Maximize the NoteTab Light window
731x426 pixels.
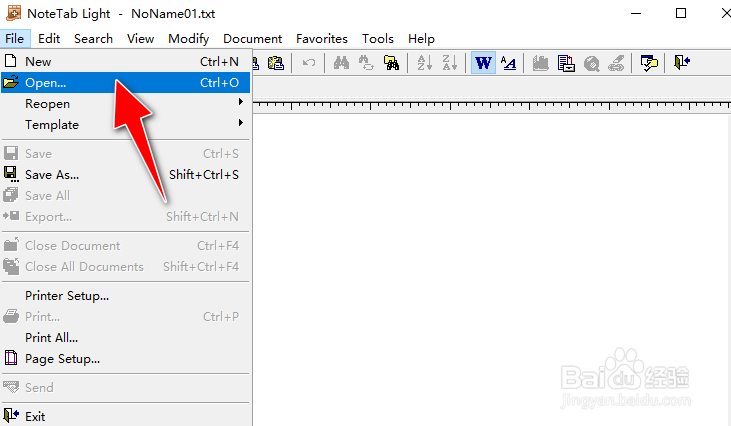coord(681,14)
